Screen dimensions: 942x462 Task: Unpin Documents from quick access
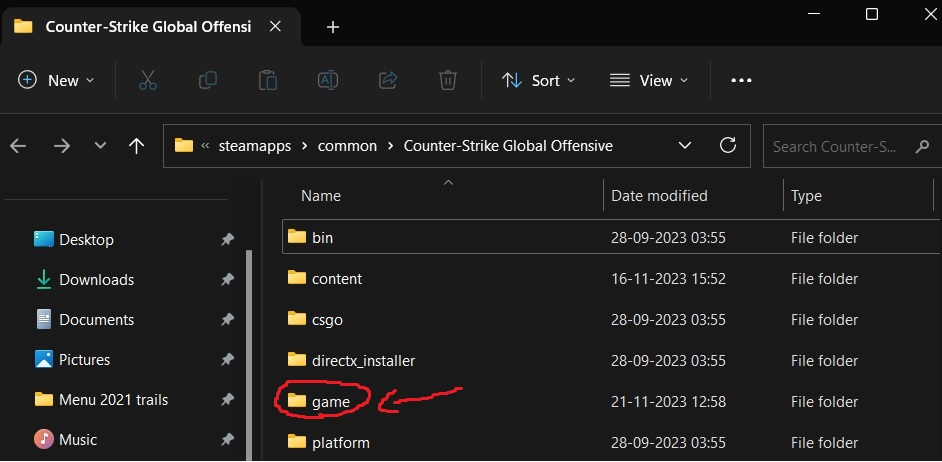[x=227, y=320]
